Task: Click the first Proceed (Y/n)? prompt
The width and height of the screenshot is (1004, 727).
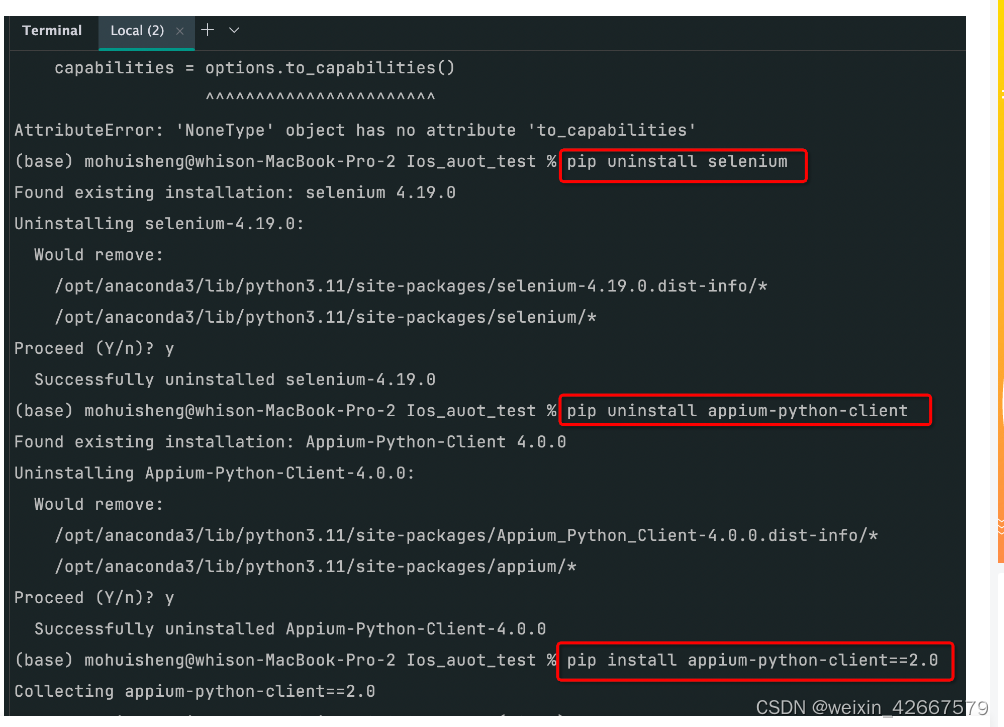Action: (90, 348)
